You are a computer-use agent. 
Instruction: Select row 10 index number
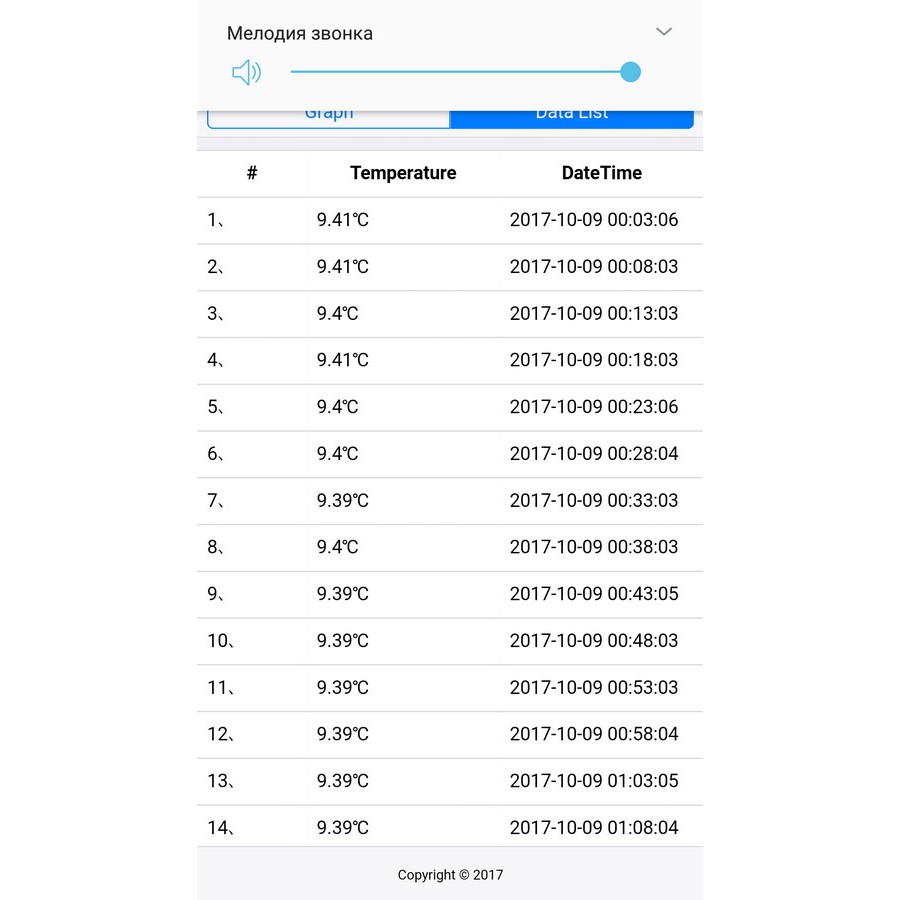click(x=220, y=641)
